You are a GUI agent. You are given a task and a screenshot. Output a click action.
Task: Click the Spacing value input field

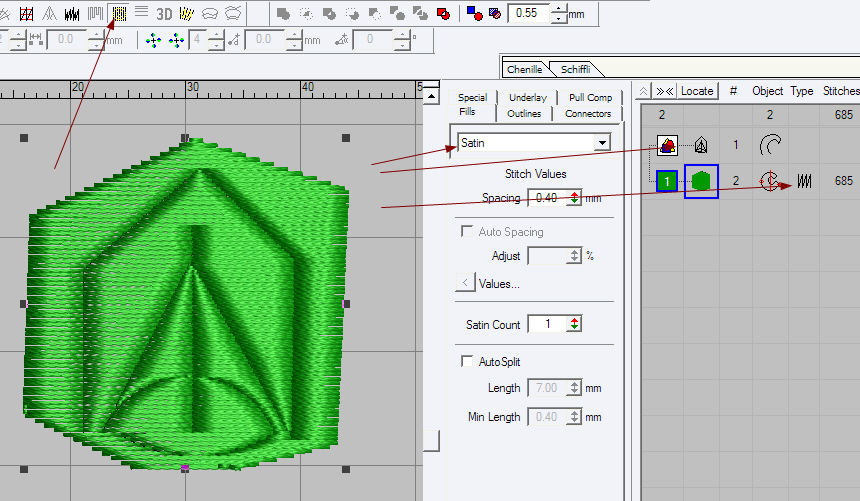(546, 198)
